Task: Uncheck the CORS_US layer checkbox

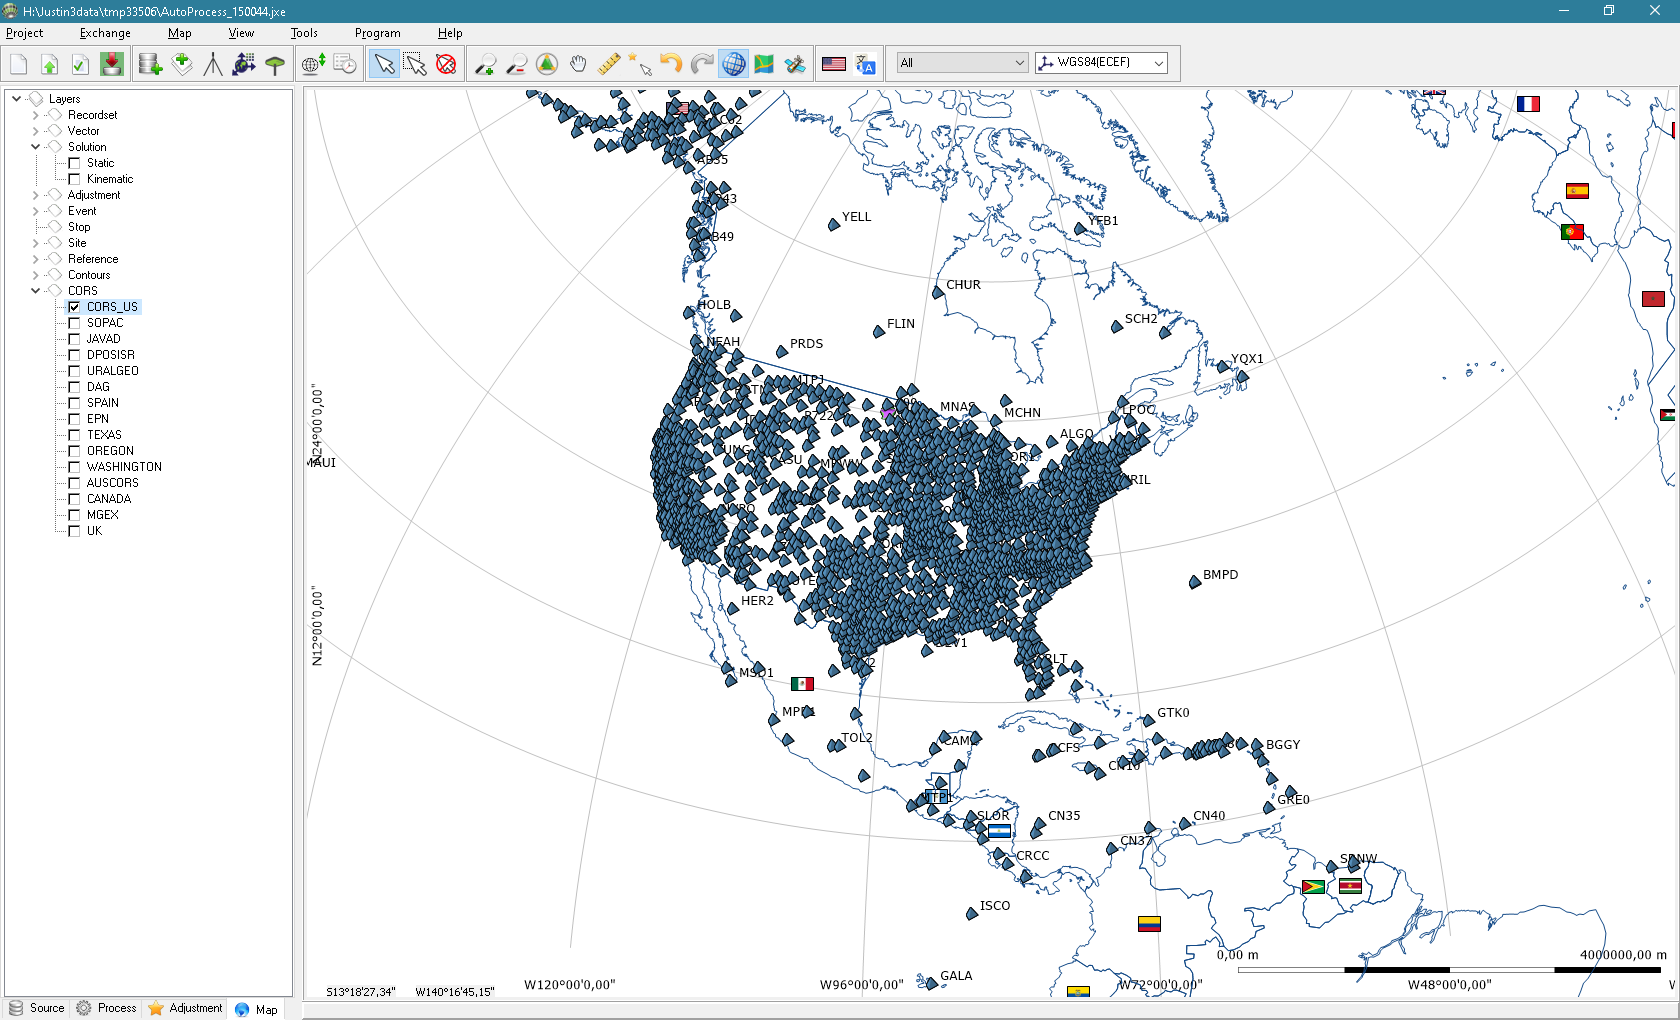Action: coord(74,307)
